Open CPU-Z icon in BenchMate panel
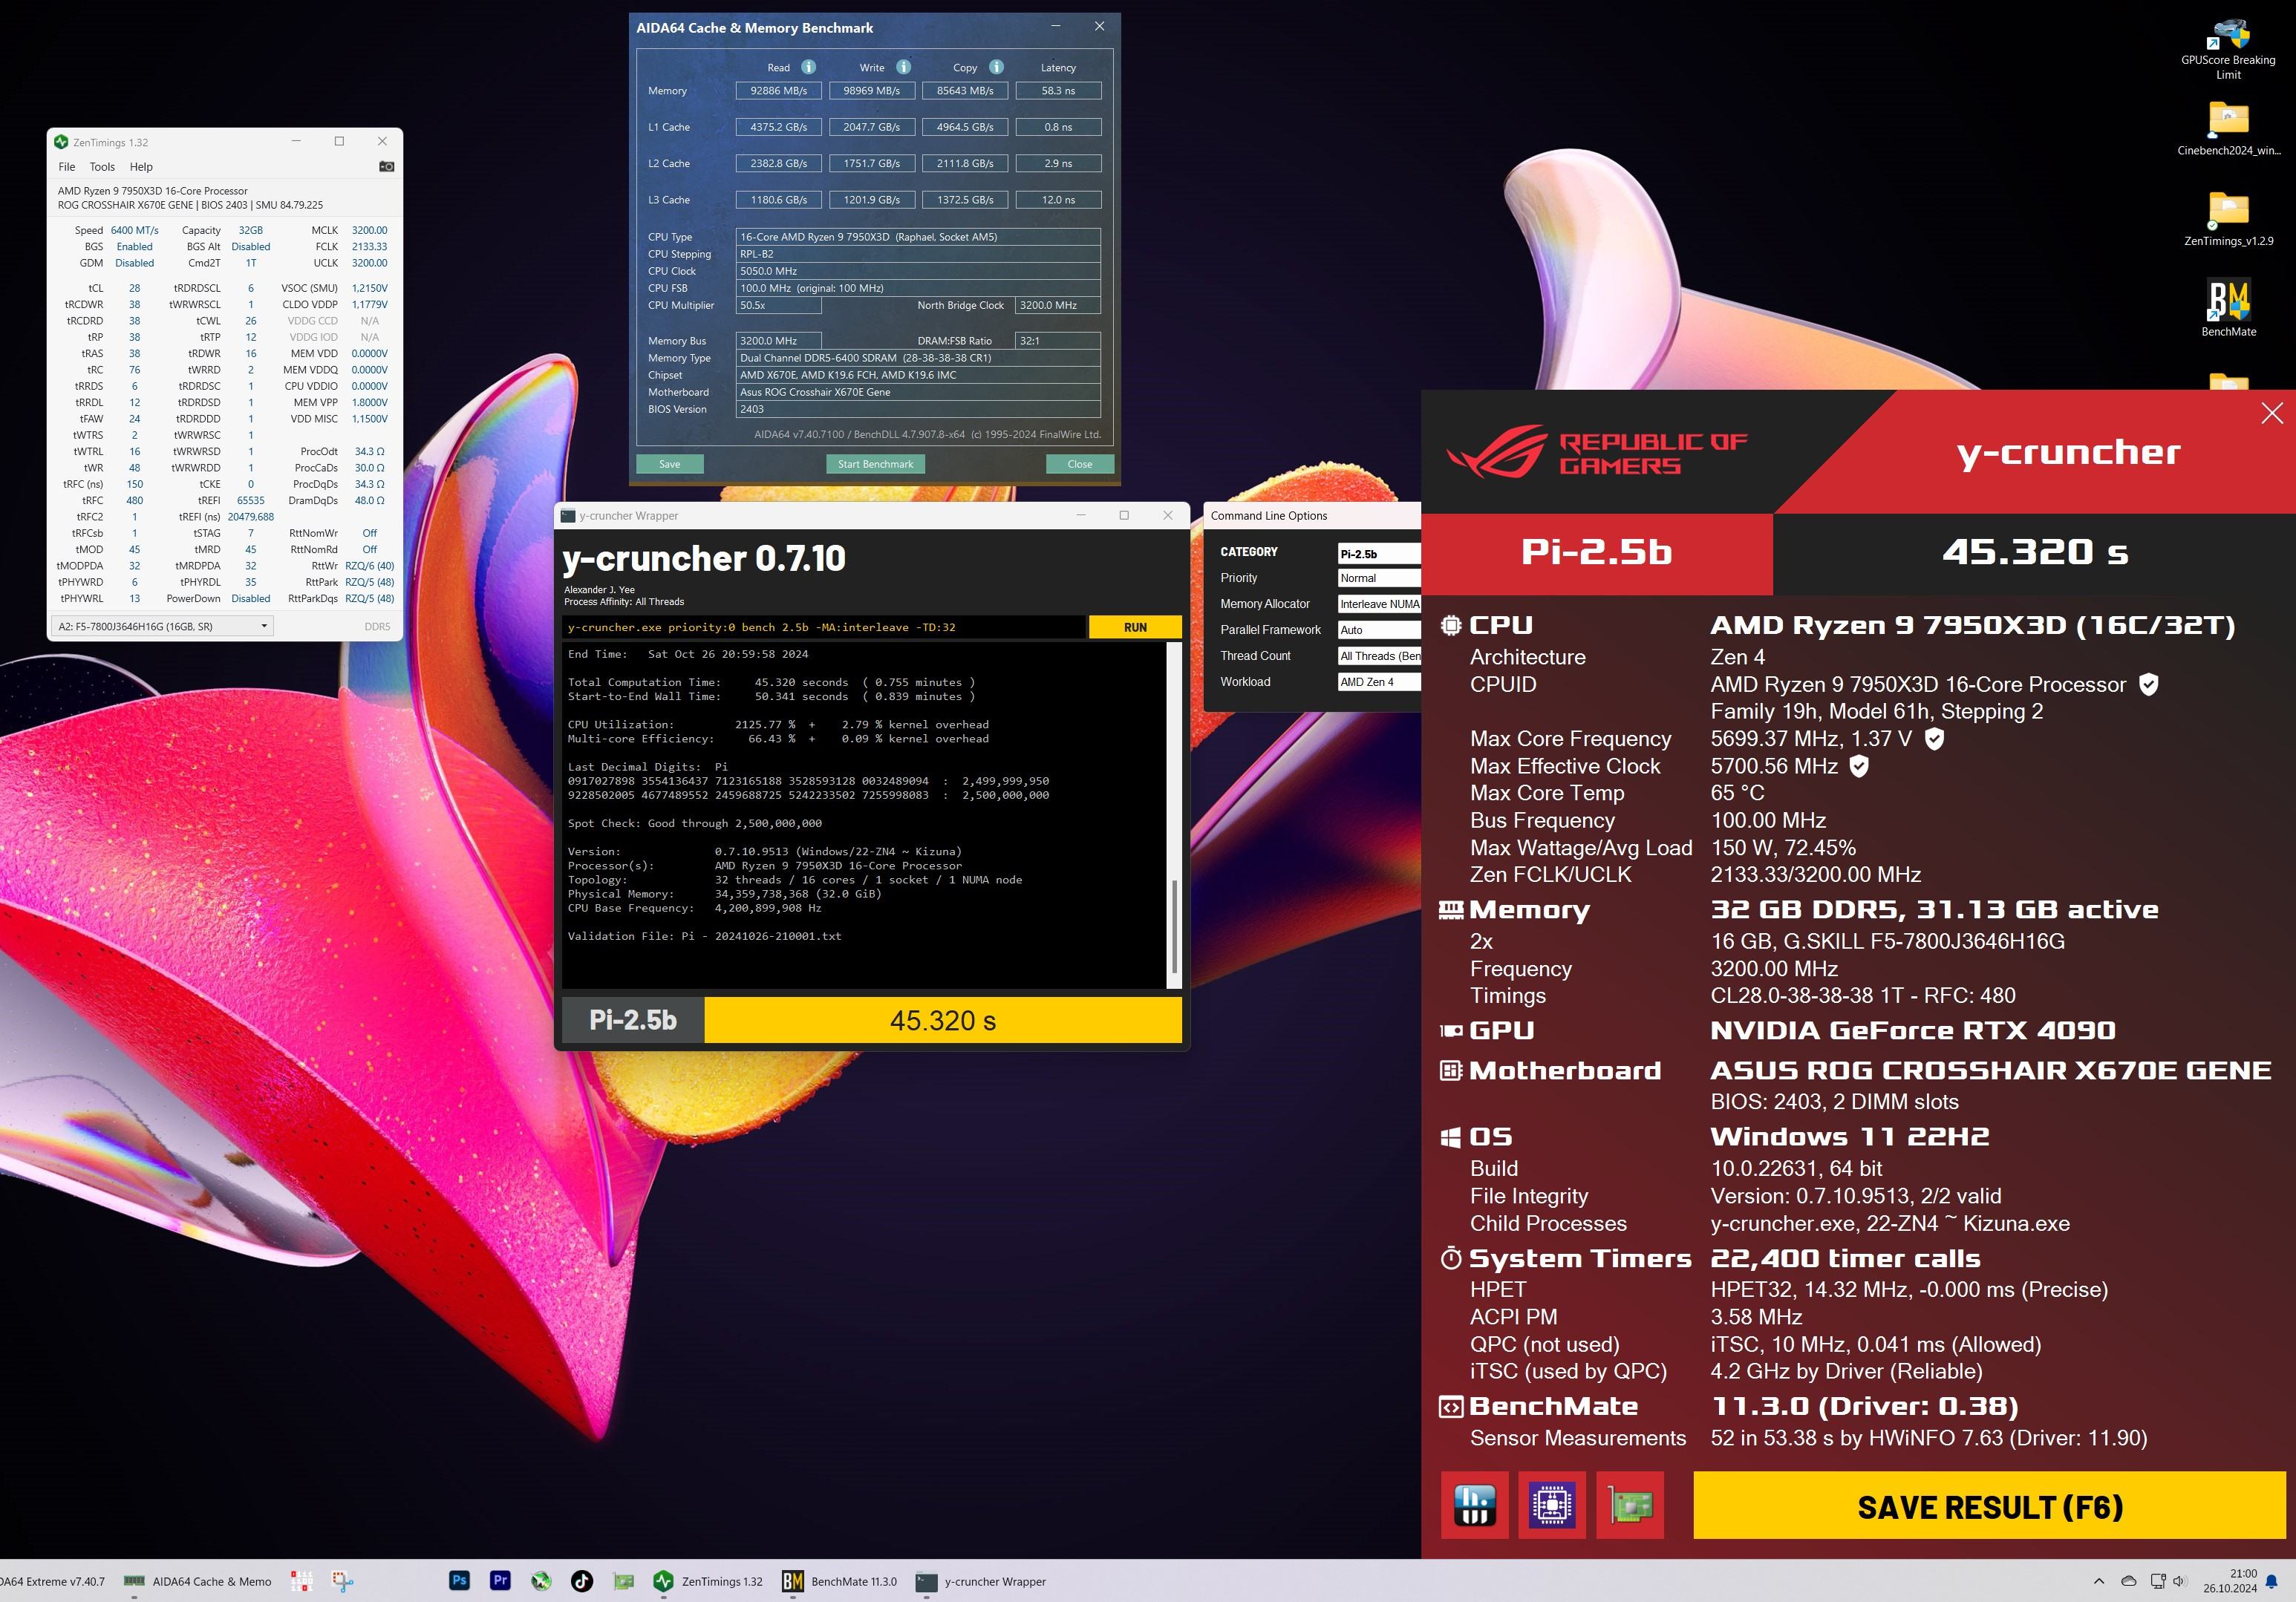This screenshot has width=2296, height=1602. [1552, 1504]
